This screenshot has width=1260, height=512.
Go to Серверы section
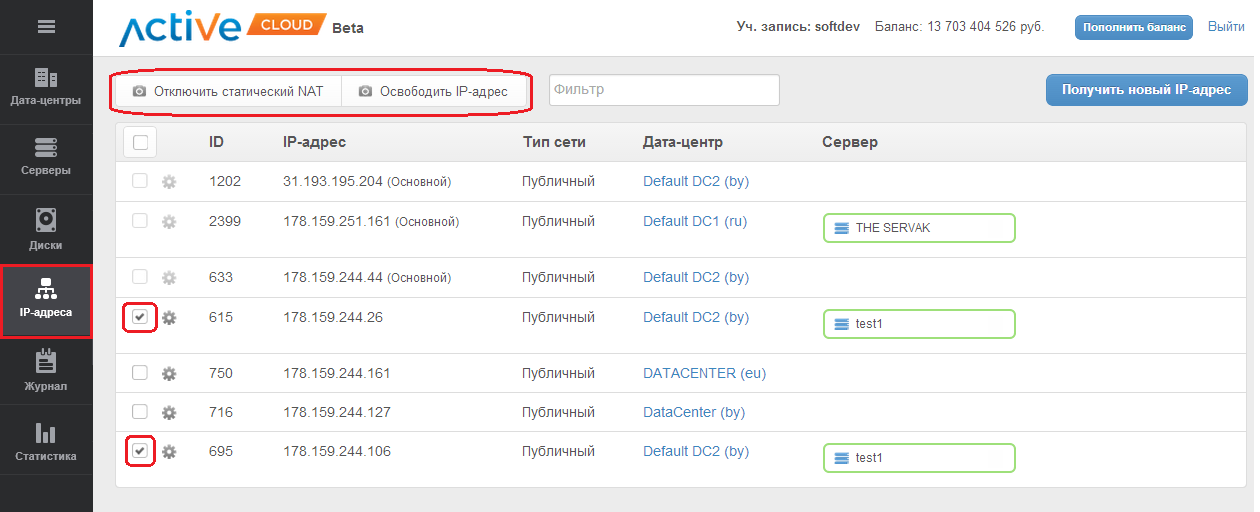(x=46, y=158)
